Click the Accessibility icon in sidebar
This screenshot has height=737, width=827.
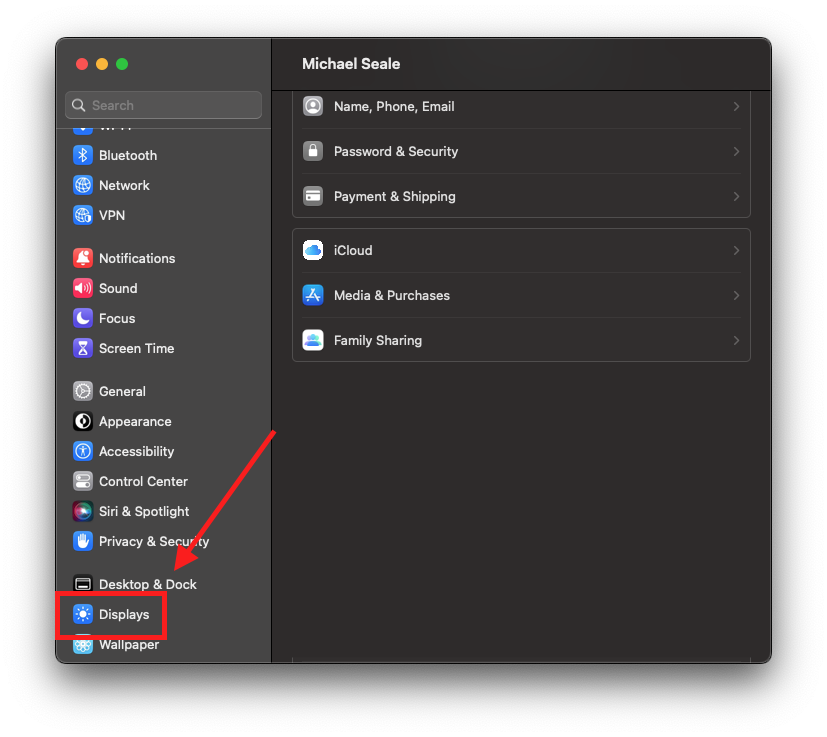[x=83, y=451]
